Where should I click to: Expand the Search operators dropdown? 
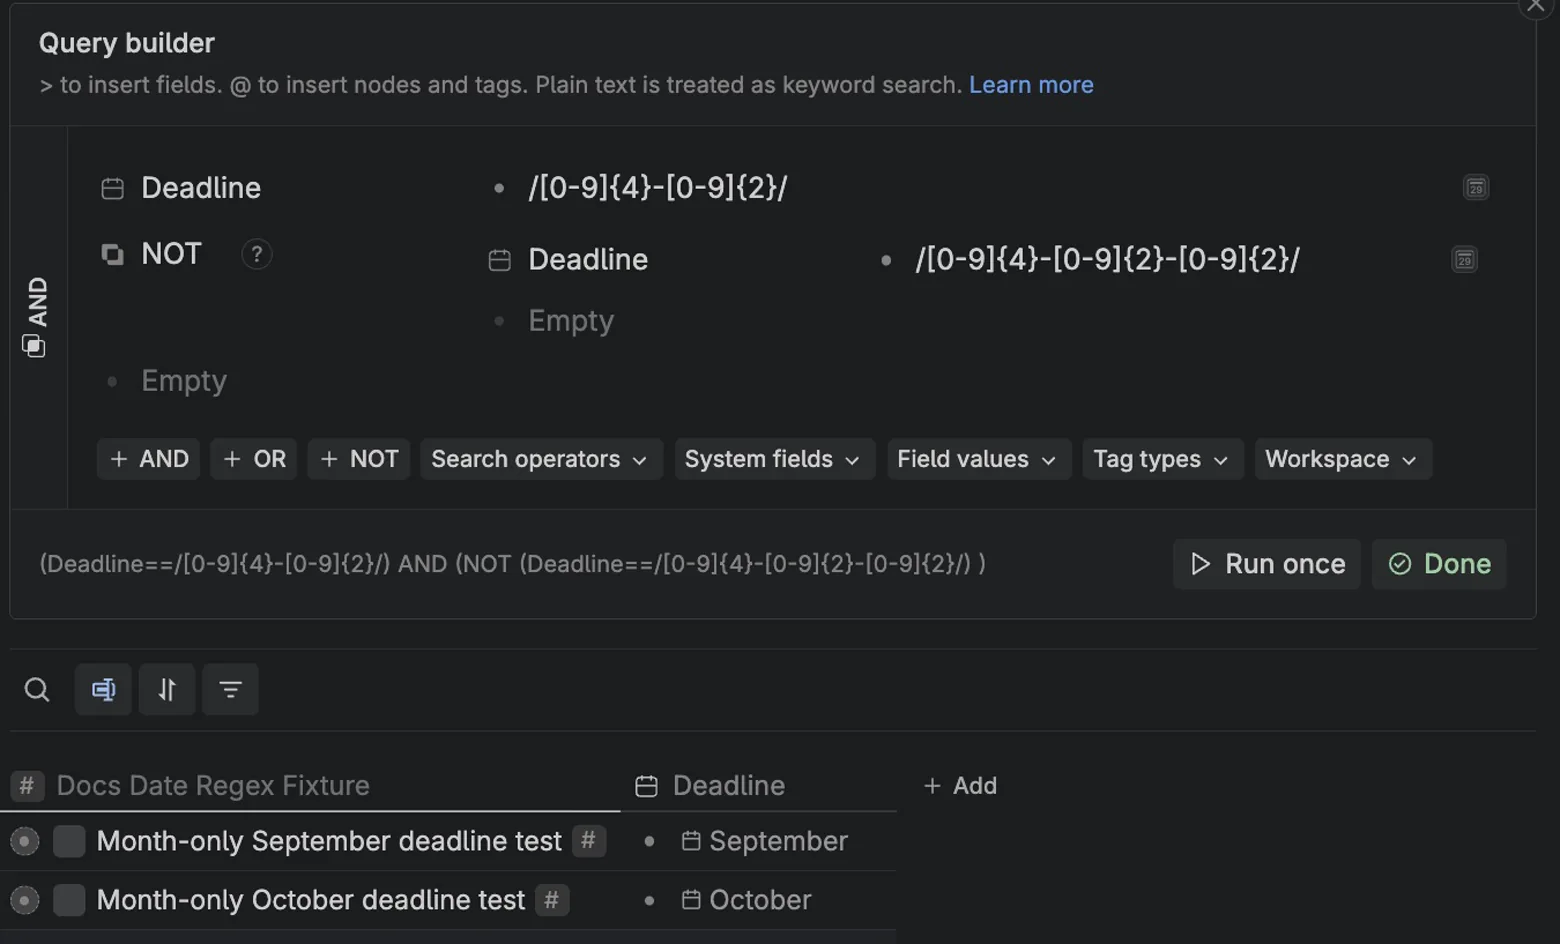[541, 459]
